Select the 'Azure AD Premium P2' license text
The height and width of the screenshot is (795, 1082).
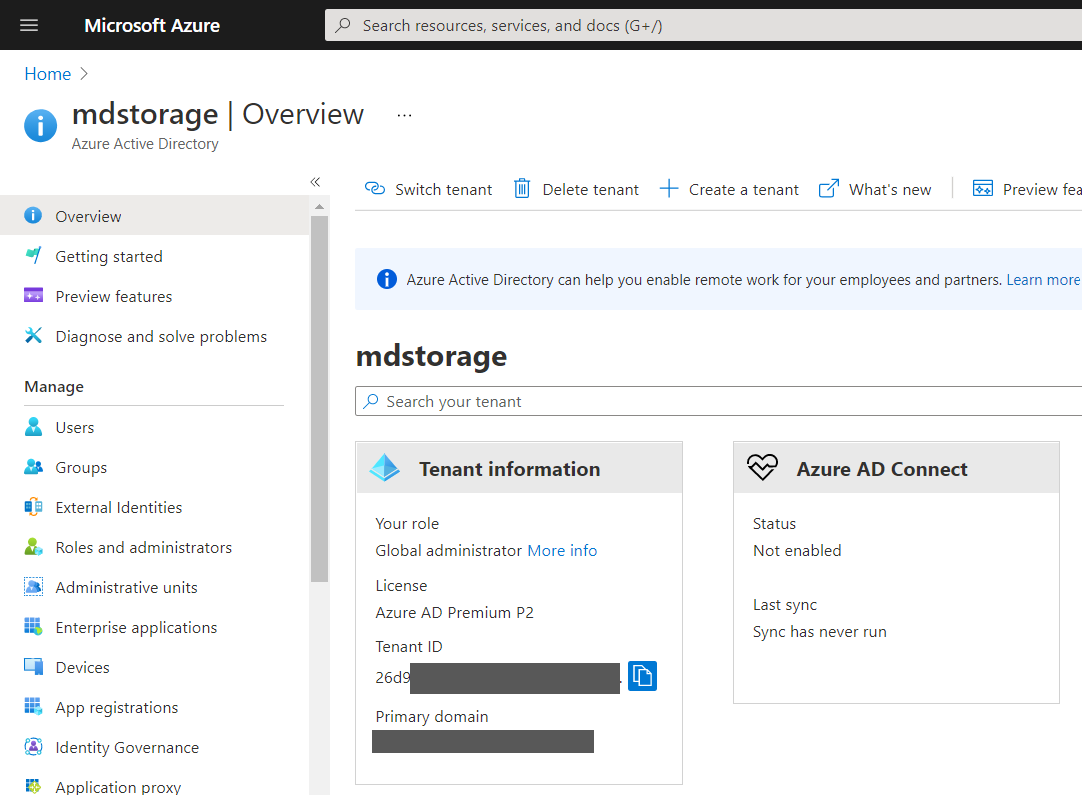454,613
